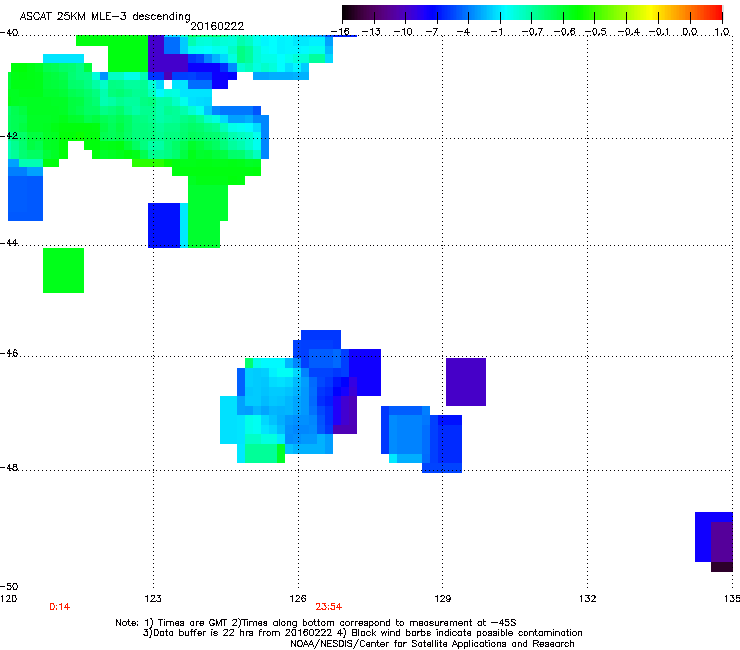
Task: Click the '126' longitude axis label
Action: (x=298, y=599)
